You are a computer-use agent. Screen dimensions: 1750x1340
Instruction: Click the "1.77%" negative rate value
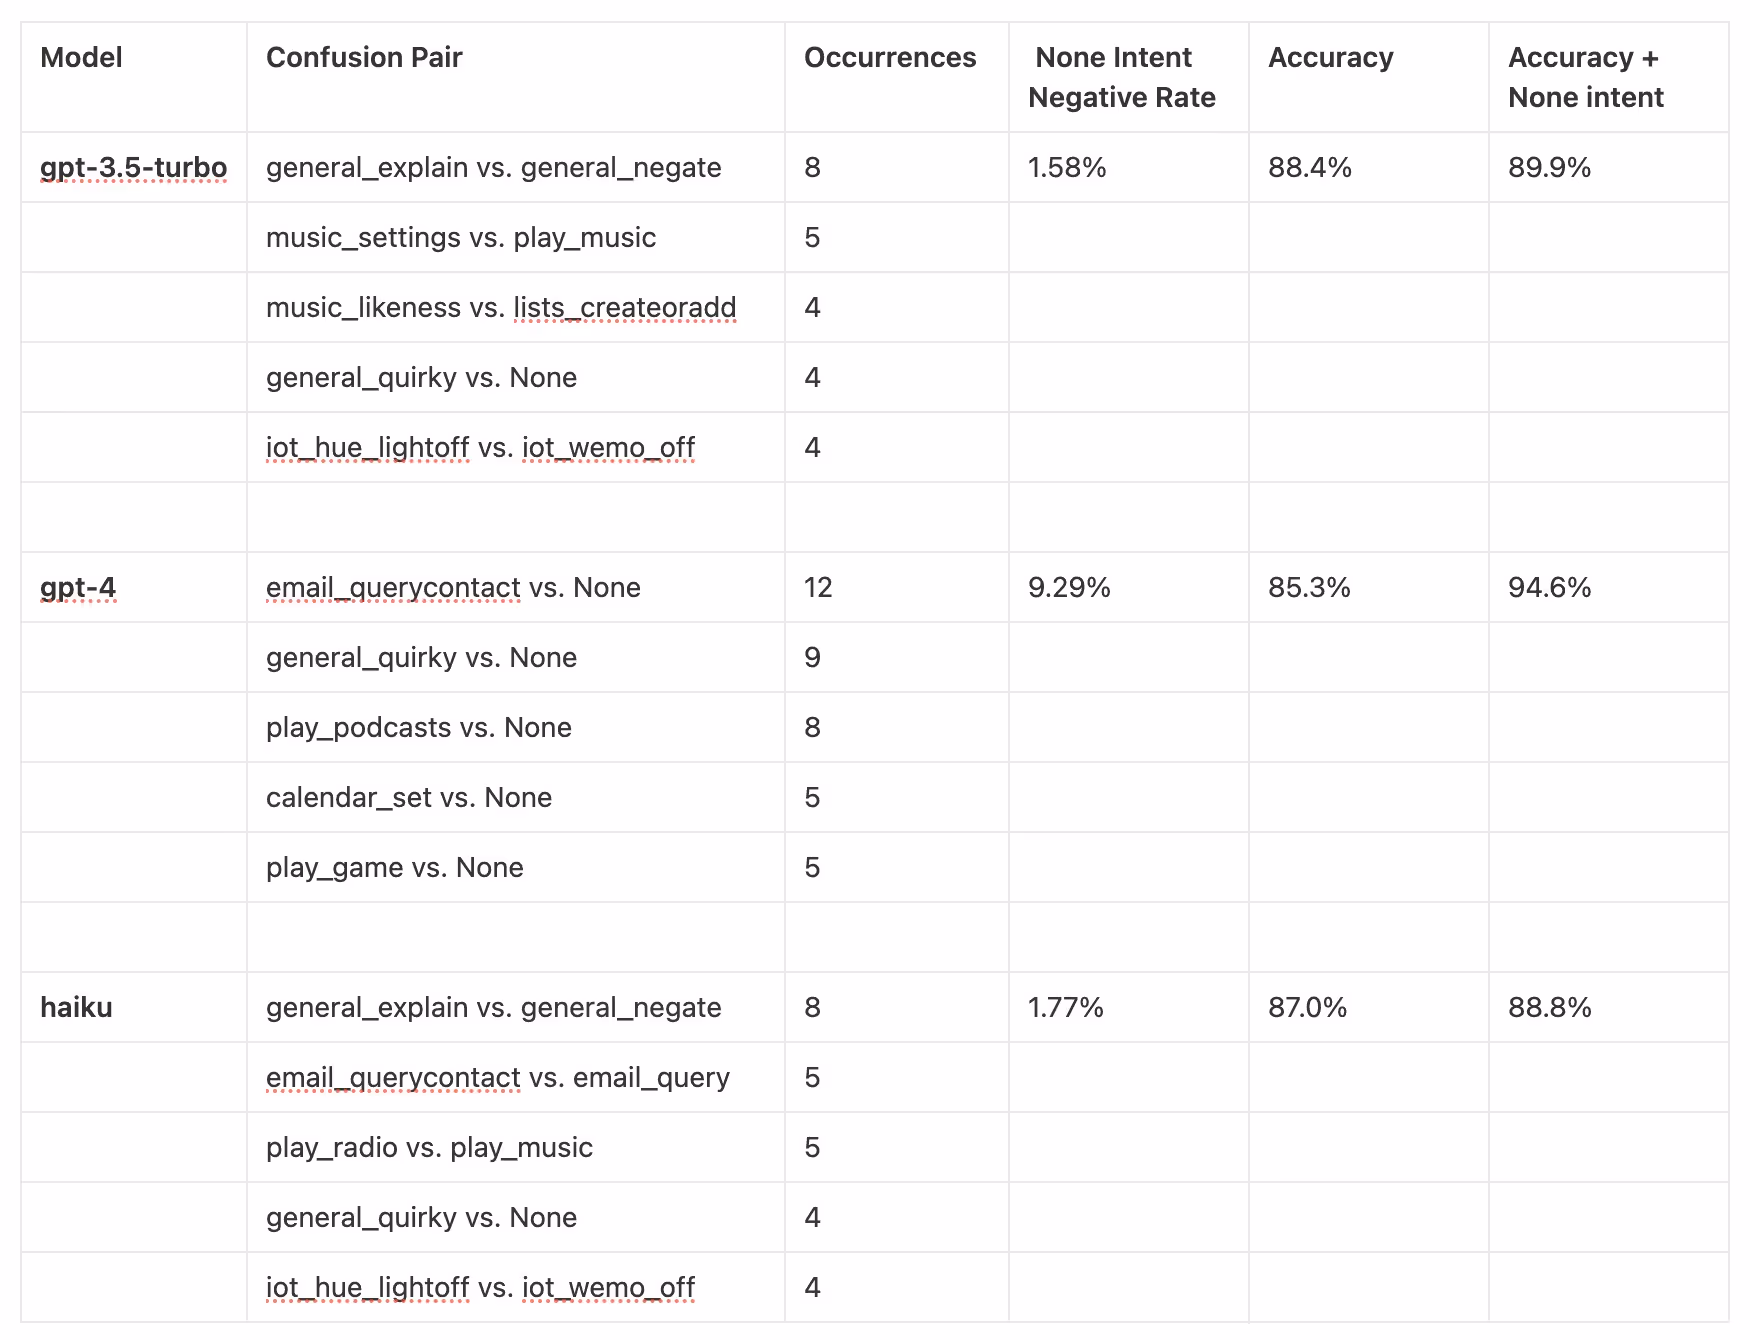pos(1066,1007)
